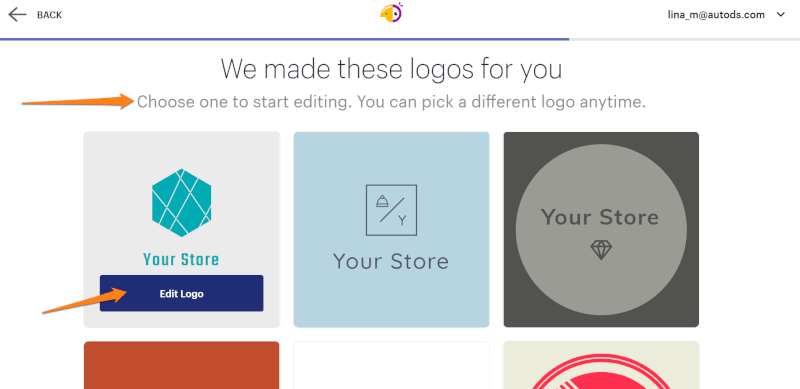Screen dimensions: 800x389
Task: Click the lina_m@autods.com account email
Action: 716,15
